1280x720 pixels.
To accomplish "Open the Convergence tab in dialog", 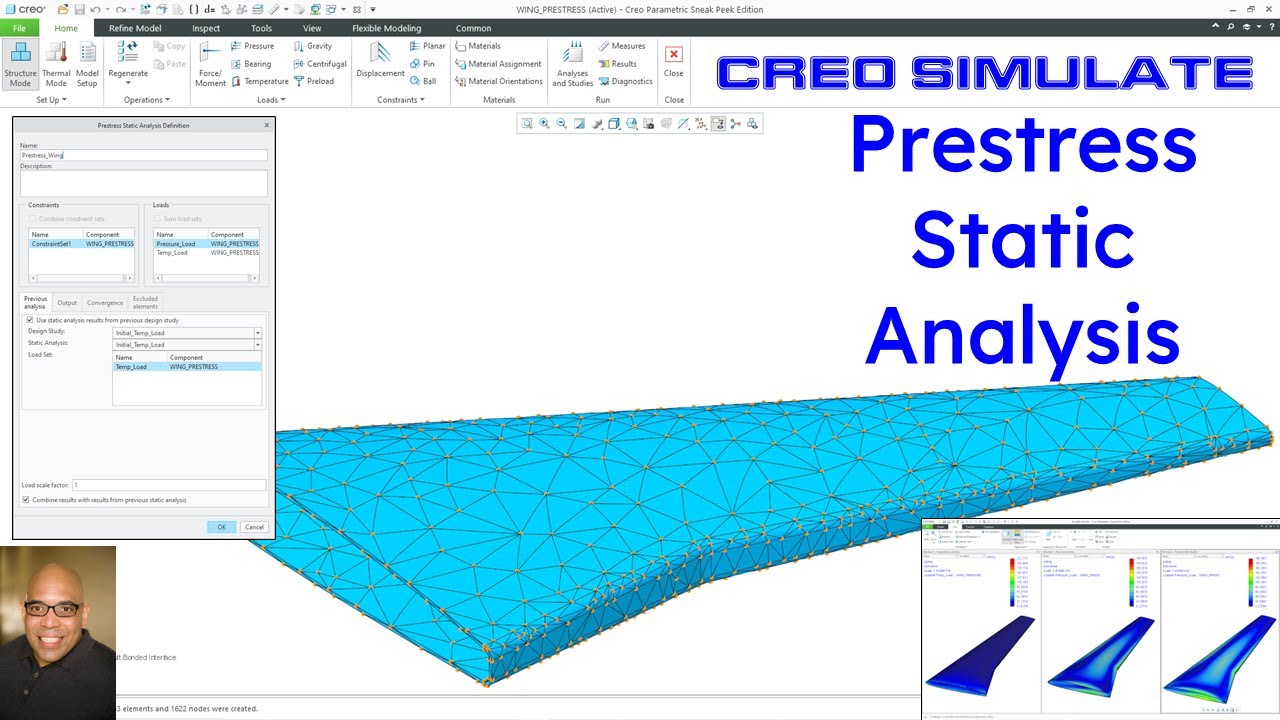I will click(x=105, y=302).
